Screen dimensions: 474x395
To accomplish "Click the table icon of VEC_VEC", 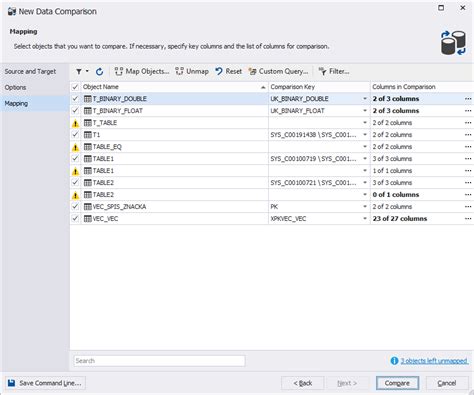I will click(88, 219).
